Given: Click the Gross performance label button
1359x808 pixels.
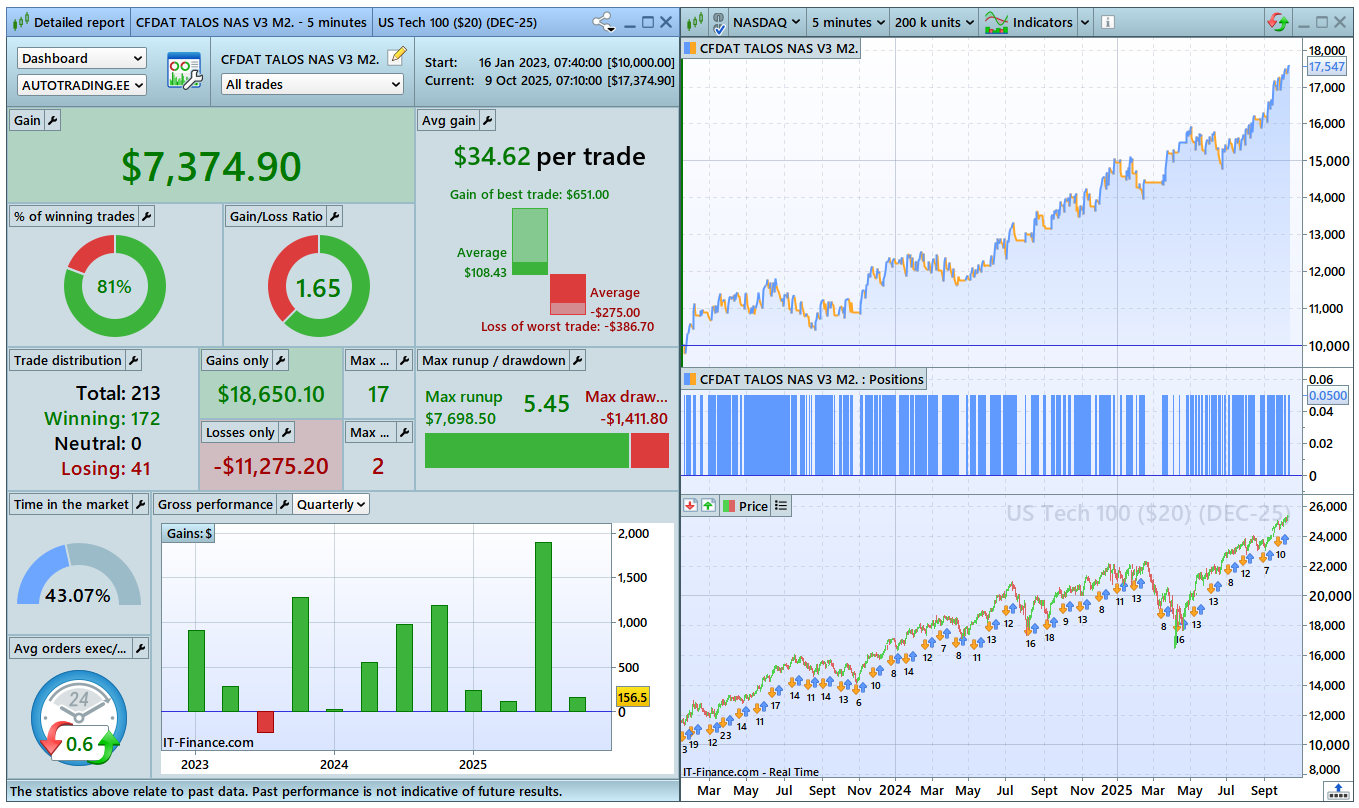Looking at the screenshot, I should pyautogui.click(x=215, y=505).
